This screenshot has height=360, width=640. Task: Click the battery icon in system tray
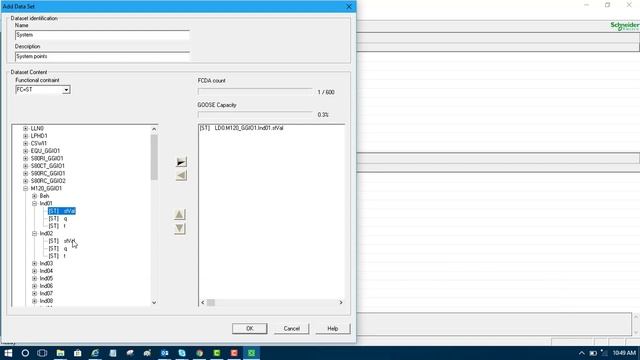point(593,353)
